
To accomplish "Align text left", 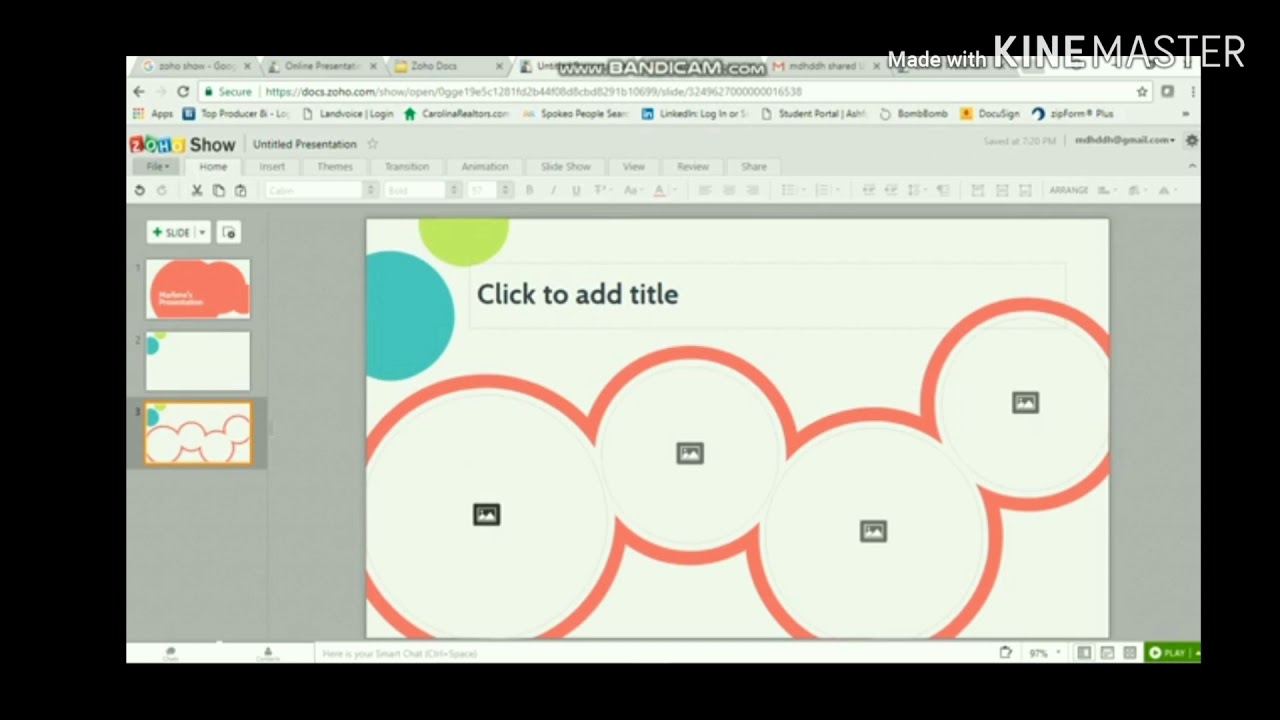I will [x=704, y=190].
